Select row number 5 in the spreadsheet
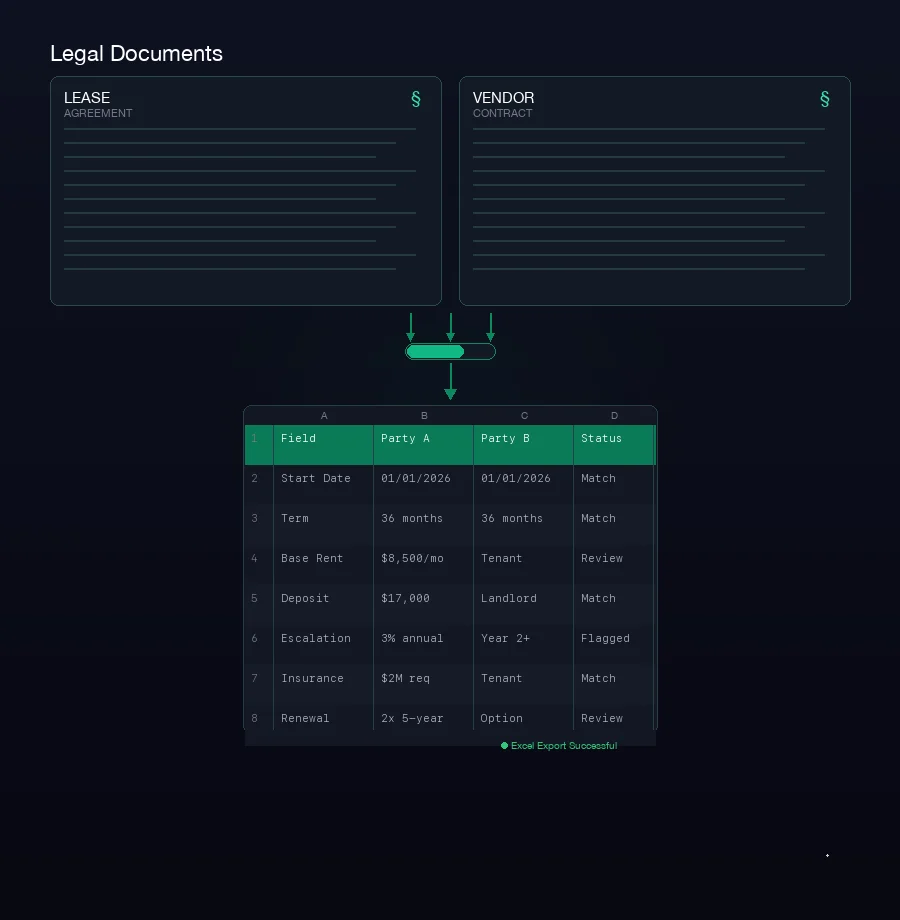Image resolution: width=900 pixels, height=920 pixels. tap(255, 598)
